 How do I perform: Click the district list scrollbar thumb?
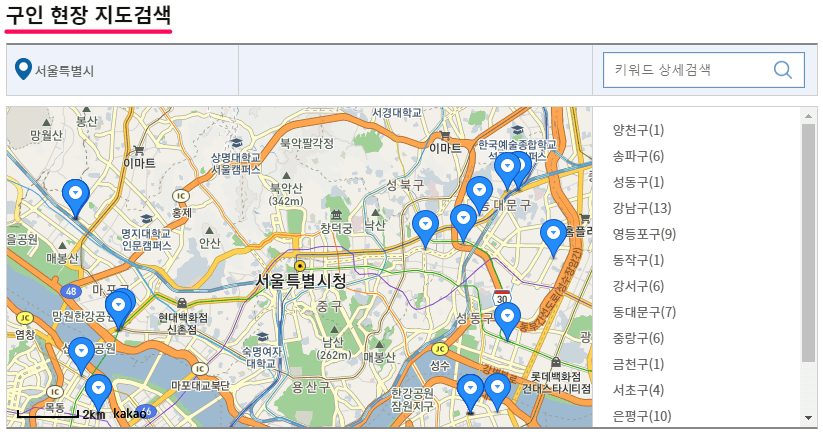pos(809,242)
